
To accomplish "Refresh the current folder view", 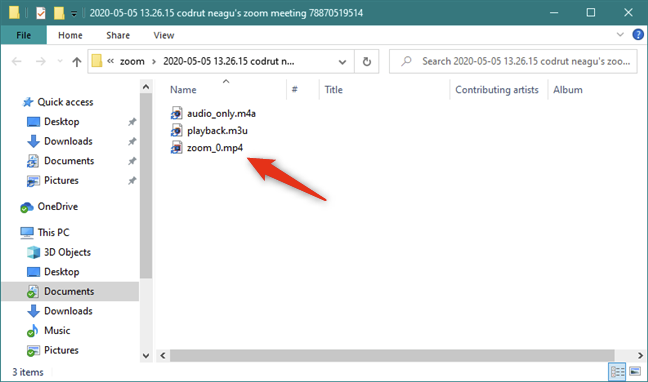I will coord(367,62).
